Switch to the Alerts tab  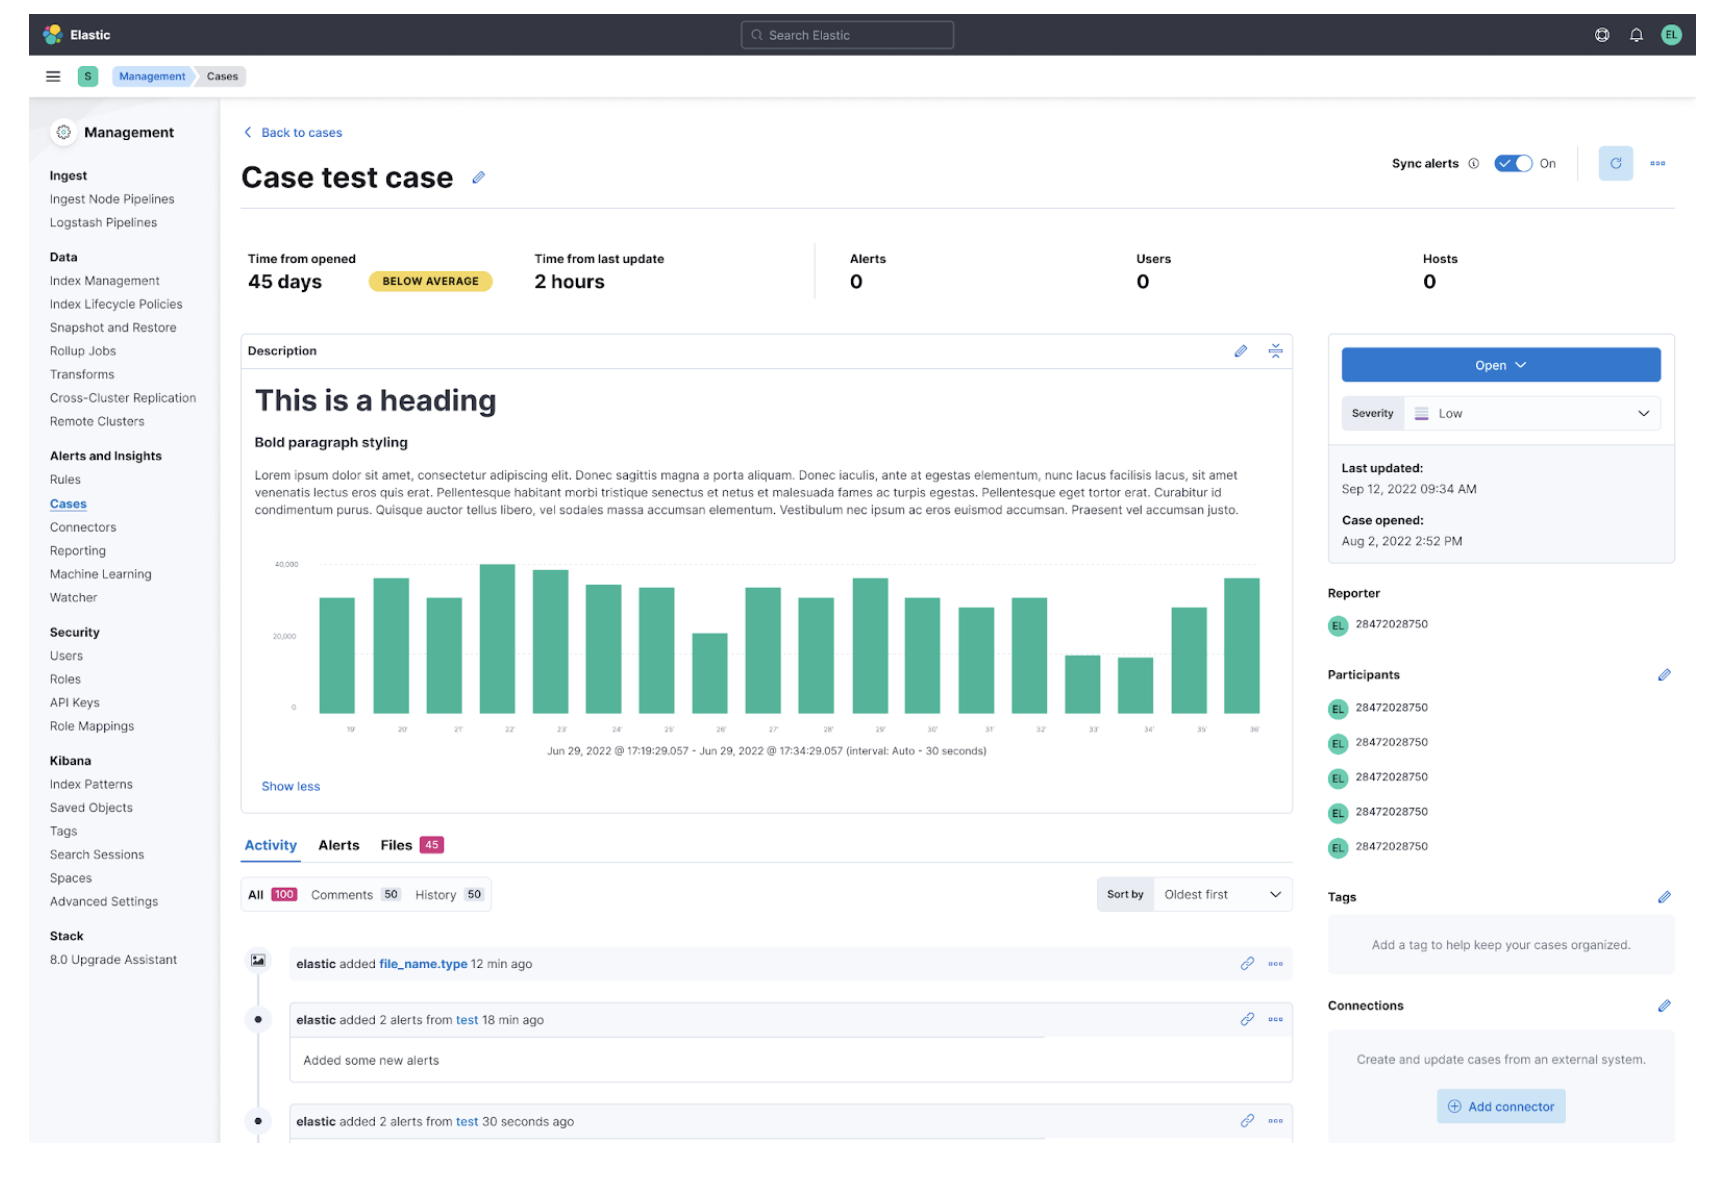[x=338, y=846]
